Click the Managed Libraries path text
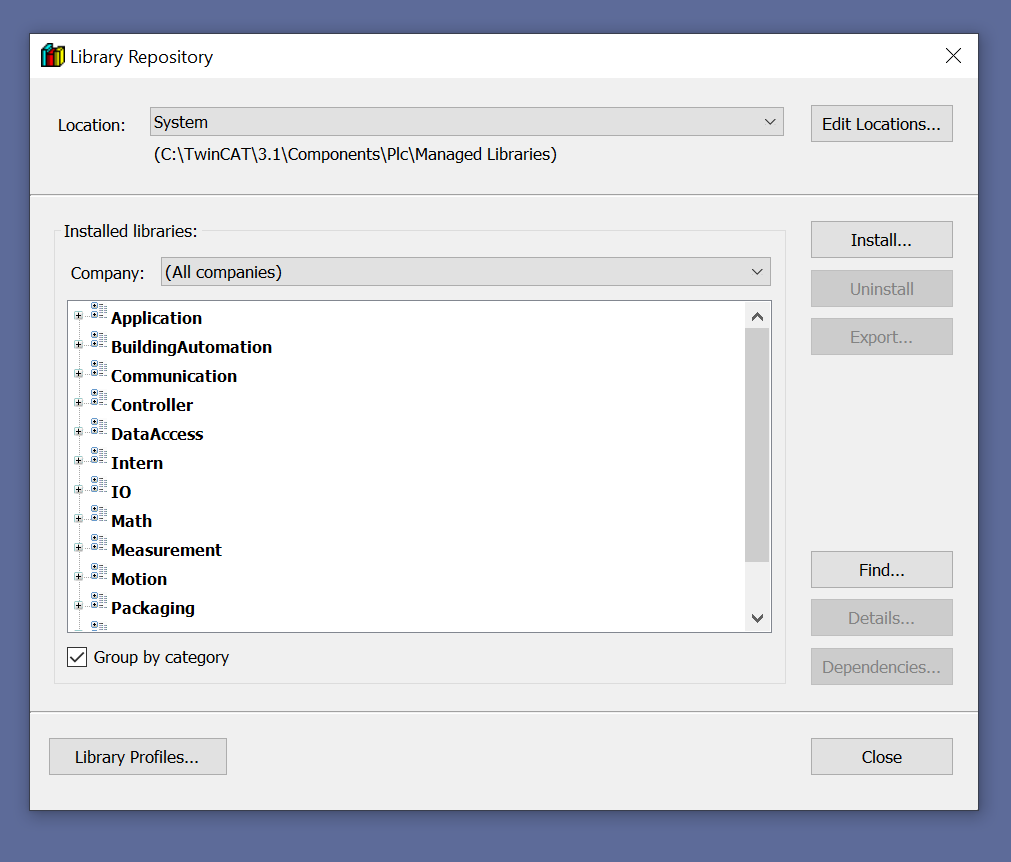 (355, 155)
